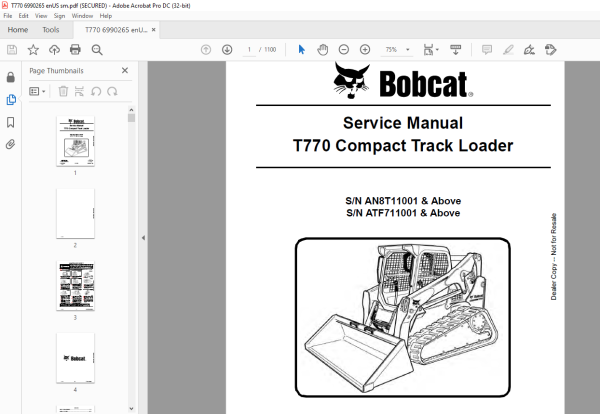This screenshot has height=414, width=600.
Task: Click the Save file icon
Action: (x=12, y=50)
